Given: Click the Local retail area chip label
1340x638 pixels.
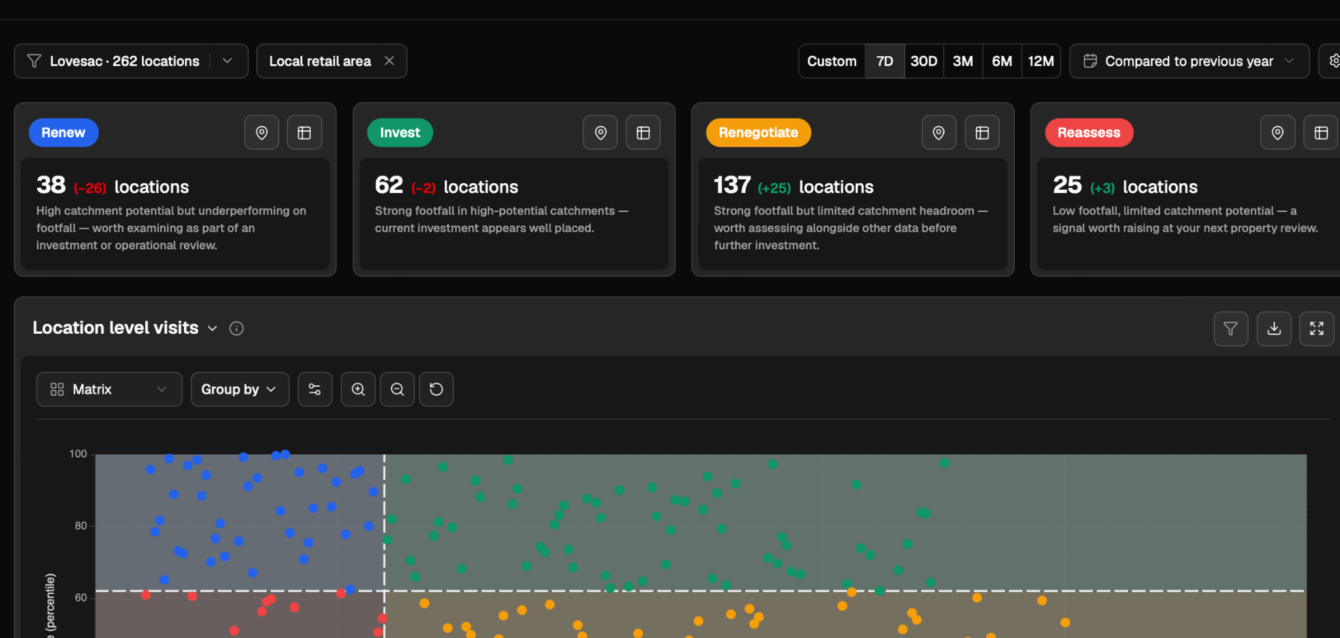Looking at the screenshot, I should point(320,61).
